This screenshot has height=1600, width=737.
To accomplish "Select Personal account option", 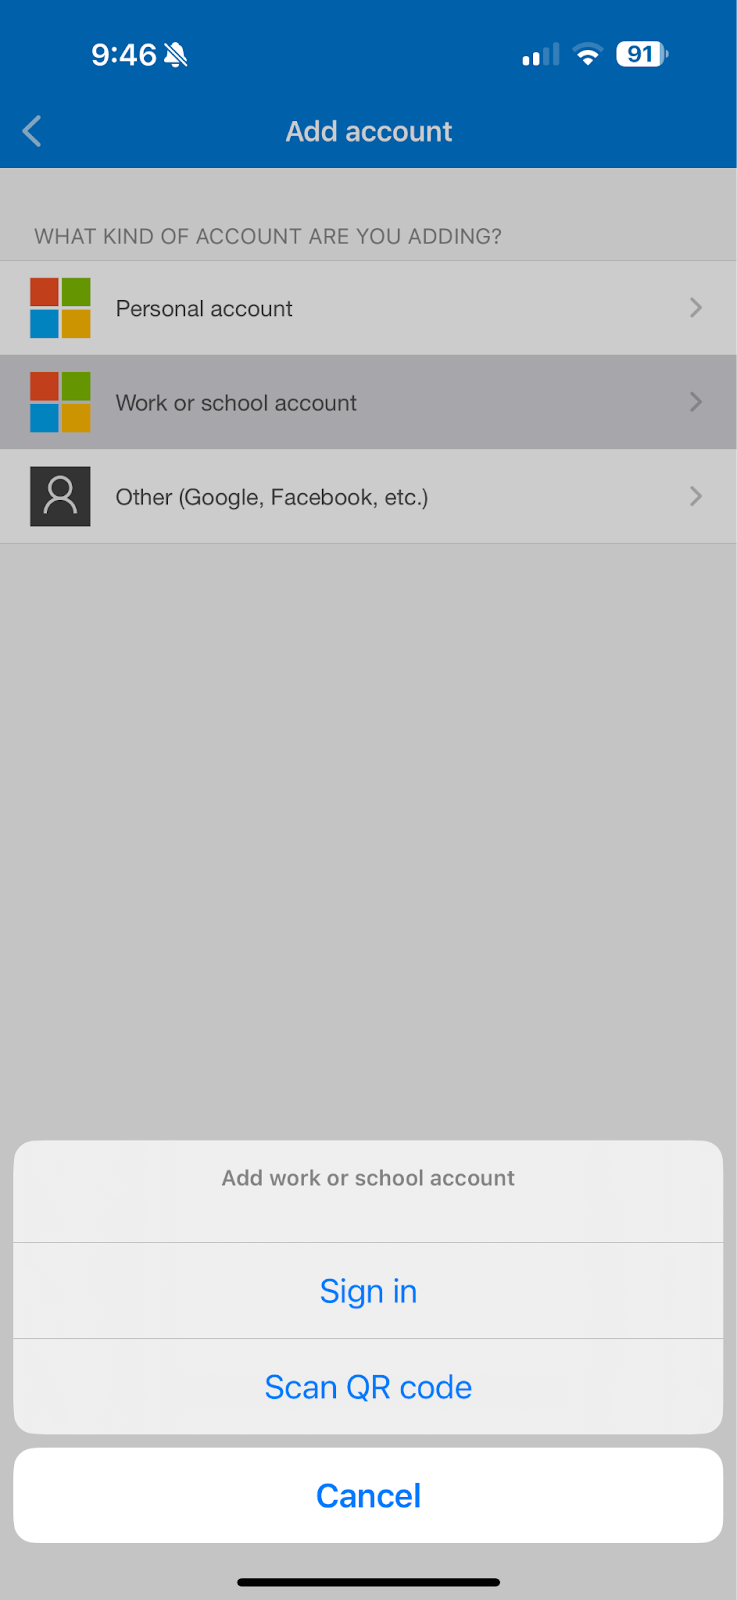I will pos(368,308).
